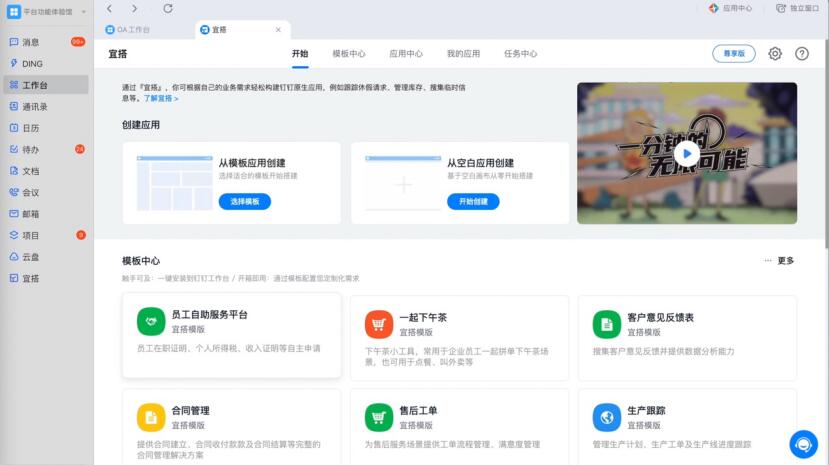
Task: Open 宜搭 in the left sidebar
Action: [x=46, y=278]
